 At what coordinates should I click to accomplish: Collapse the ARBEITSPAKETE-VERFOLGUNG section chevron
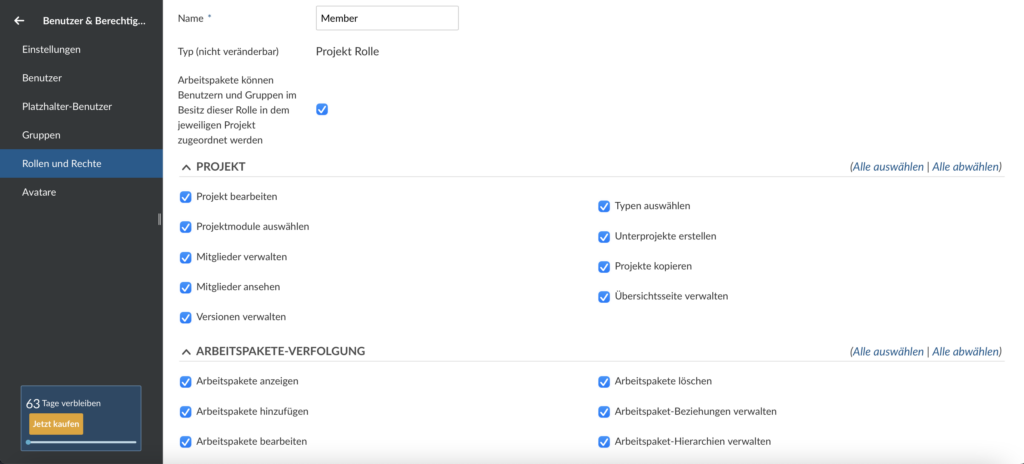click(185, 352)
